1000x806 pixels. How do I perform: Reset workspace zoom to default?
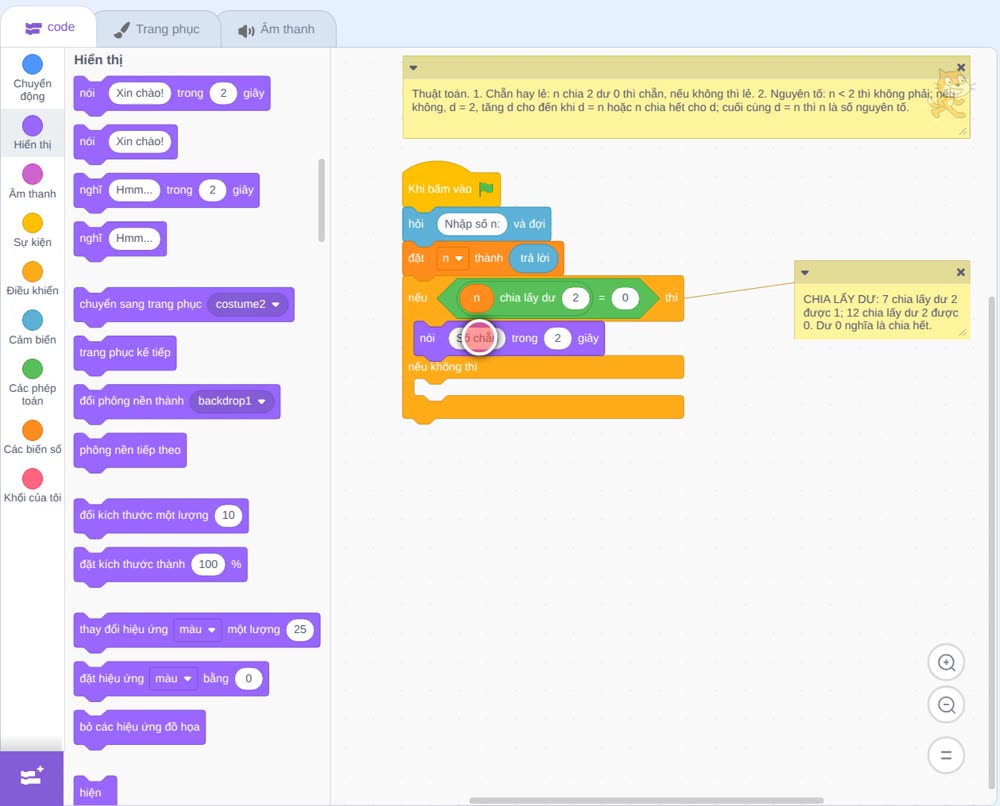(x=946, y=755)
